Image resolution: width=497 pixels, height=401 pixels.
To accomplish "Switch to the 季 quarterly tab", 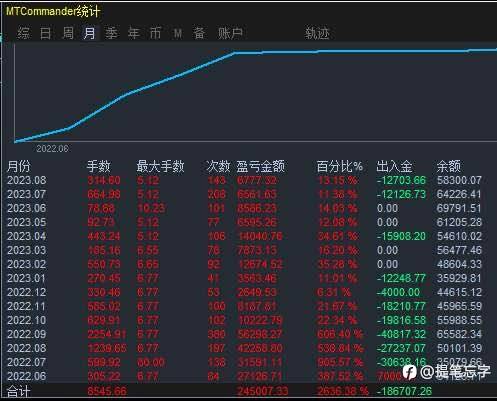I will pyautogui.click(x=111, y=33).
